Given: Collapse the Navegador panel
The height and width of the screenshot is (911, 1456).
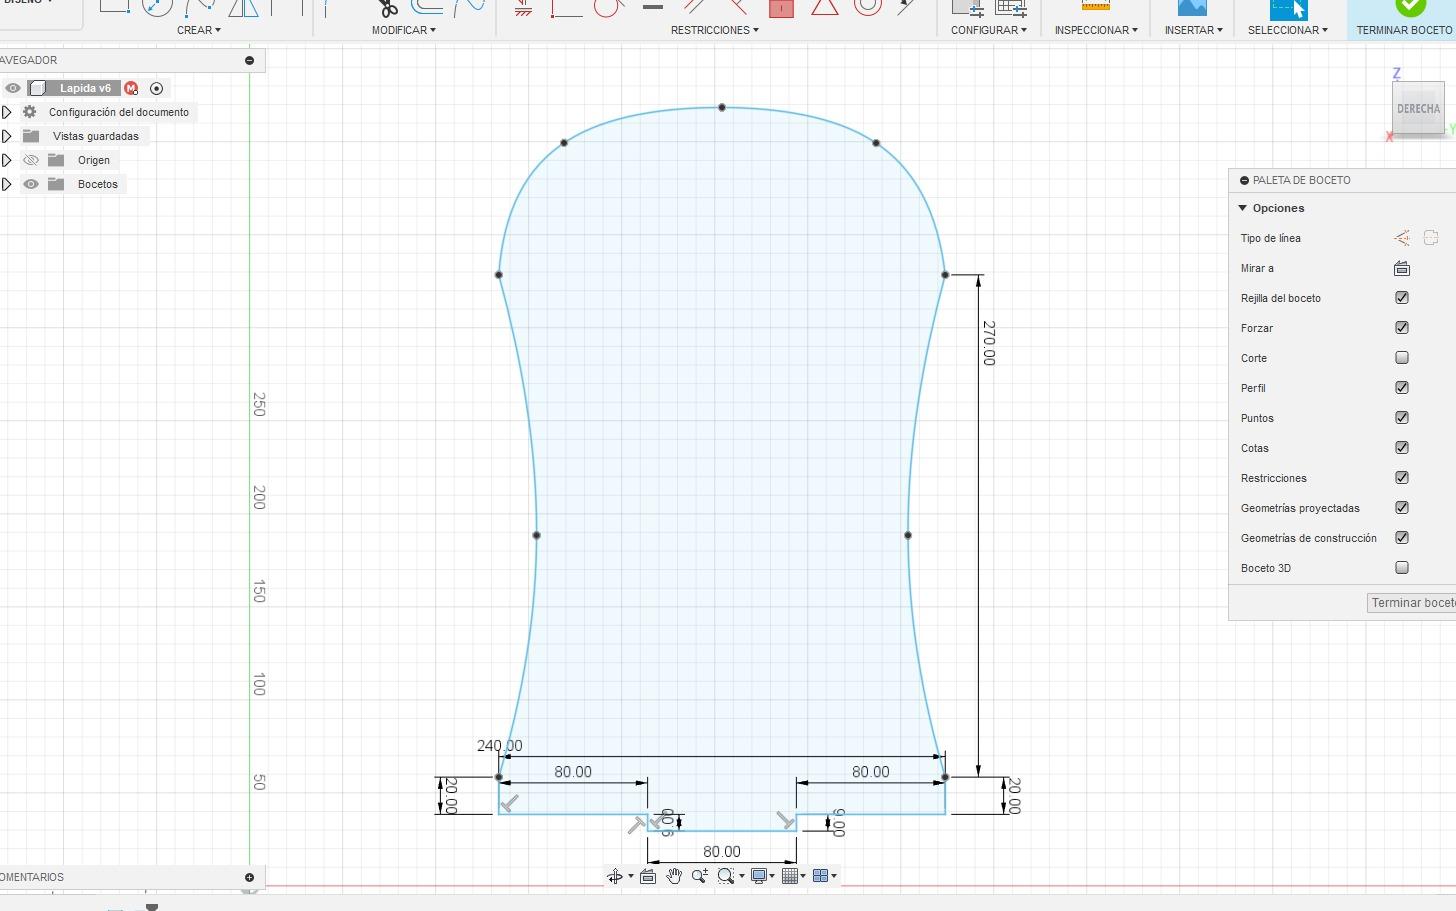Looking at the screenshot, I should coord(249,60).
